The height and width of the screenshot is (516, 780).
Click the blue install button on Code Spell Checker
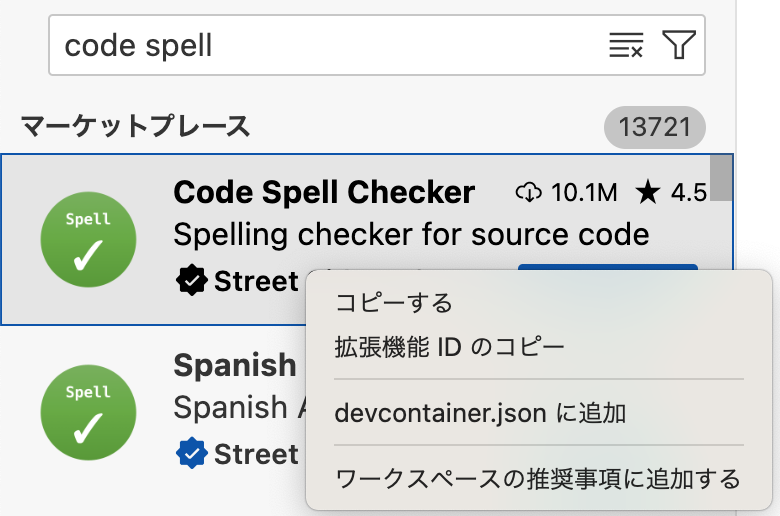(x=608, y=267)
